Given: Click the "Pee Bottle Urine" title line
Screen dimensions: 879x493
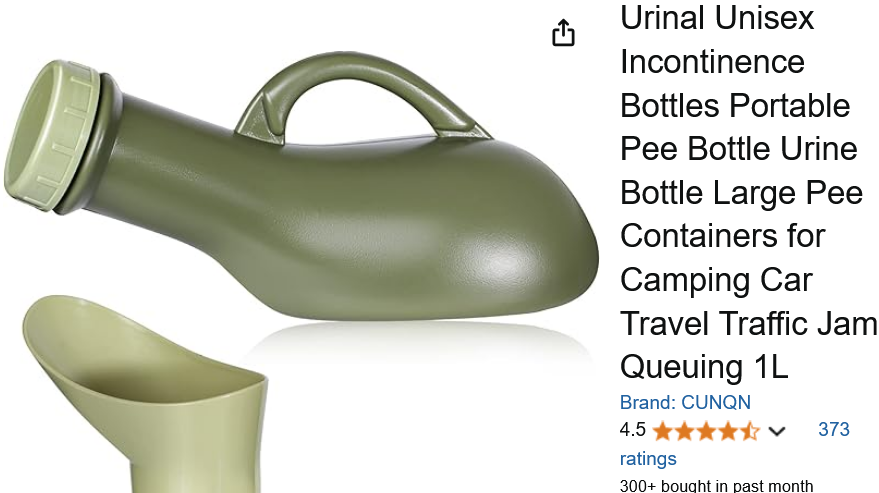Looking at the screenshot, I should 739,149.
